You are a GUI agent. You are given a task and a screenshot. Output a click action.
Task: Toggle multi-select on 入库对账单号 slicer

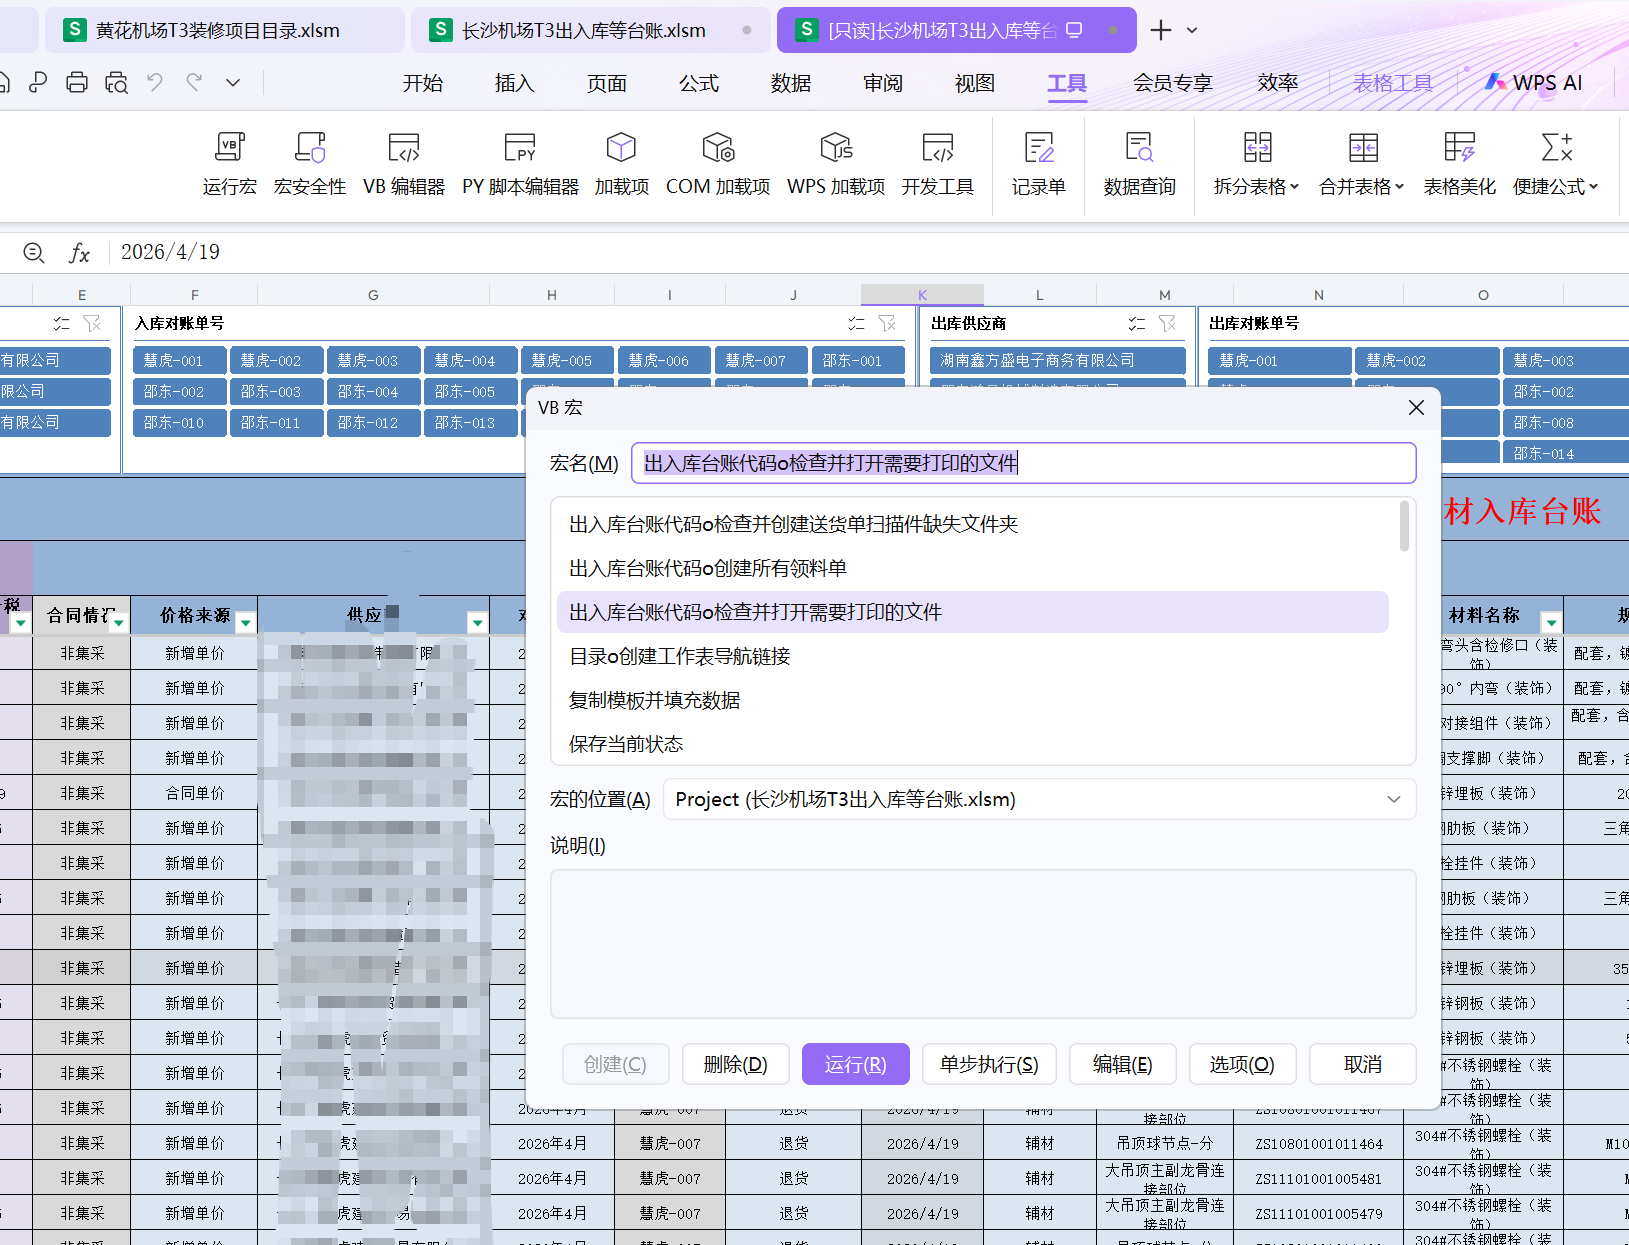click(x=856, y=323)
